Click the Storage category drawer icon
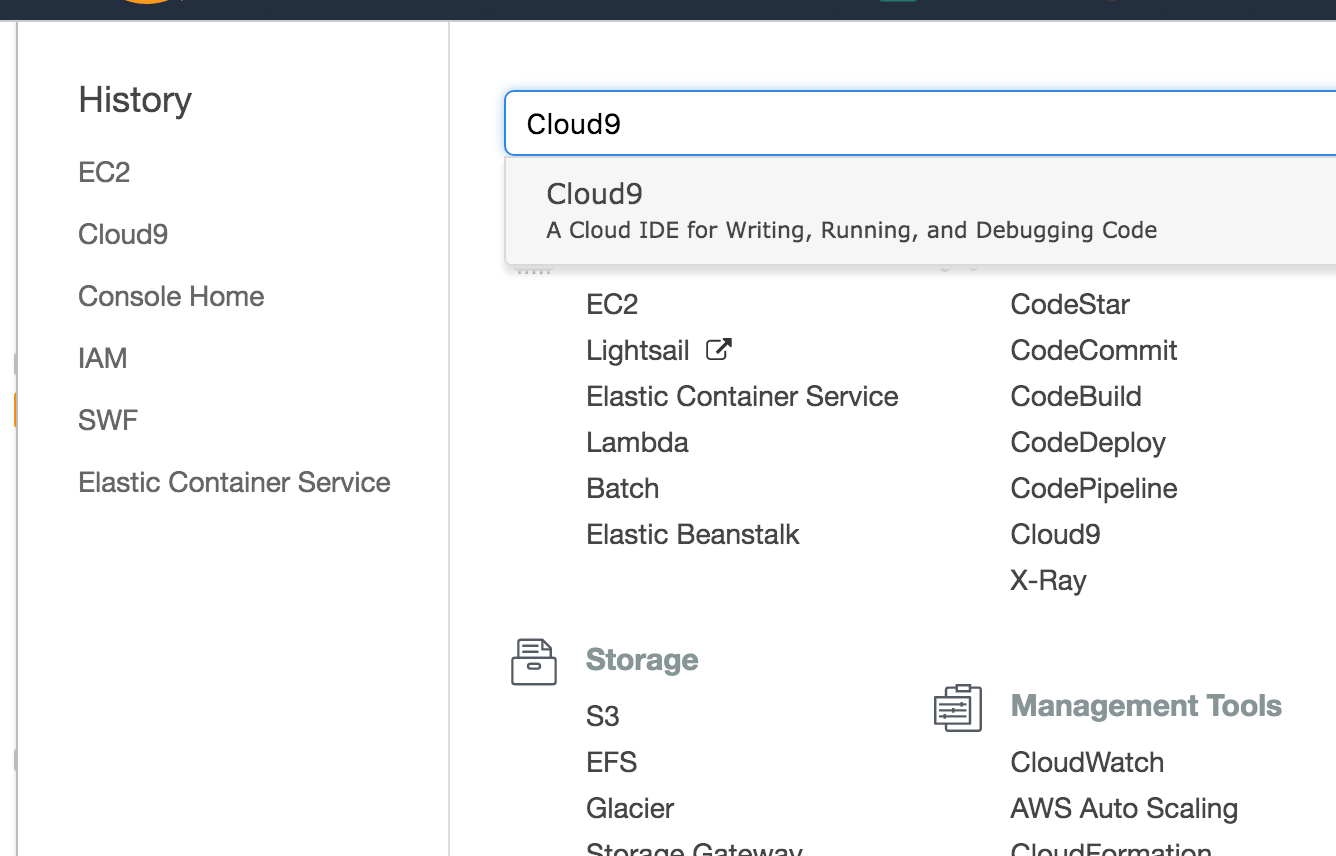The image size is (1336, 856). click(x=533, y=661)
